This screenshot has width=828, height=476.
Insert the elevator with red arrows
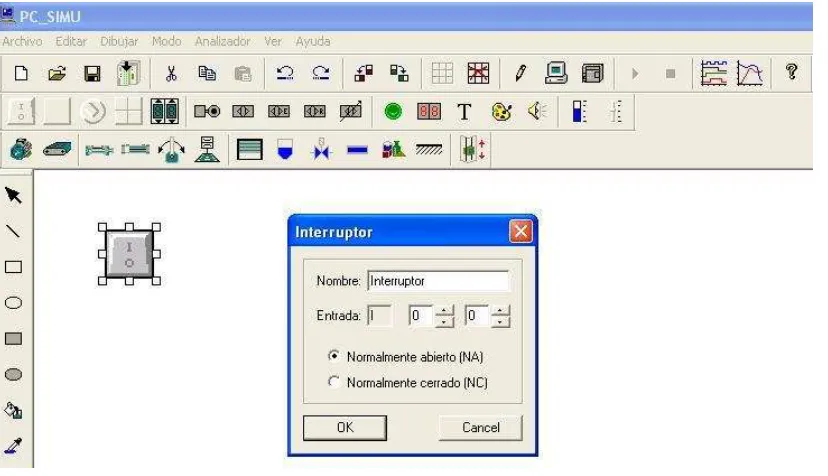[473, 150]
